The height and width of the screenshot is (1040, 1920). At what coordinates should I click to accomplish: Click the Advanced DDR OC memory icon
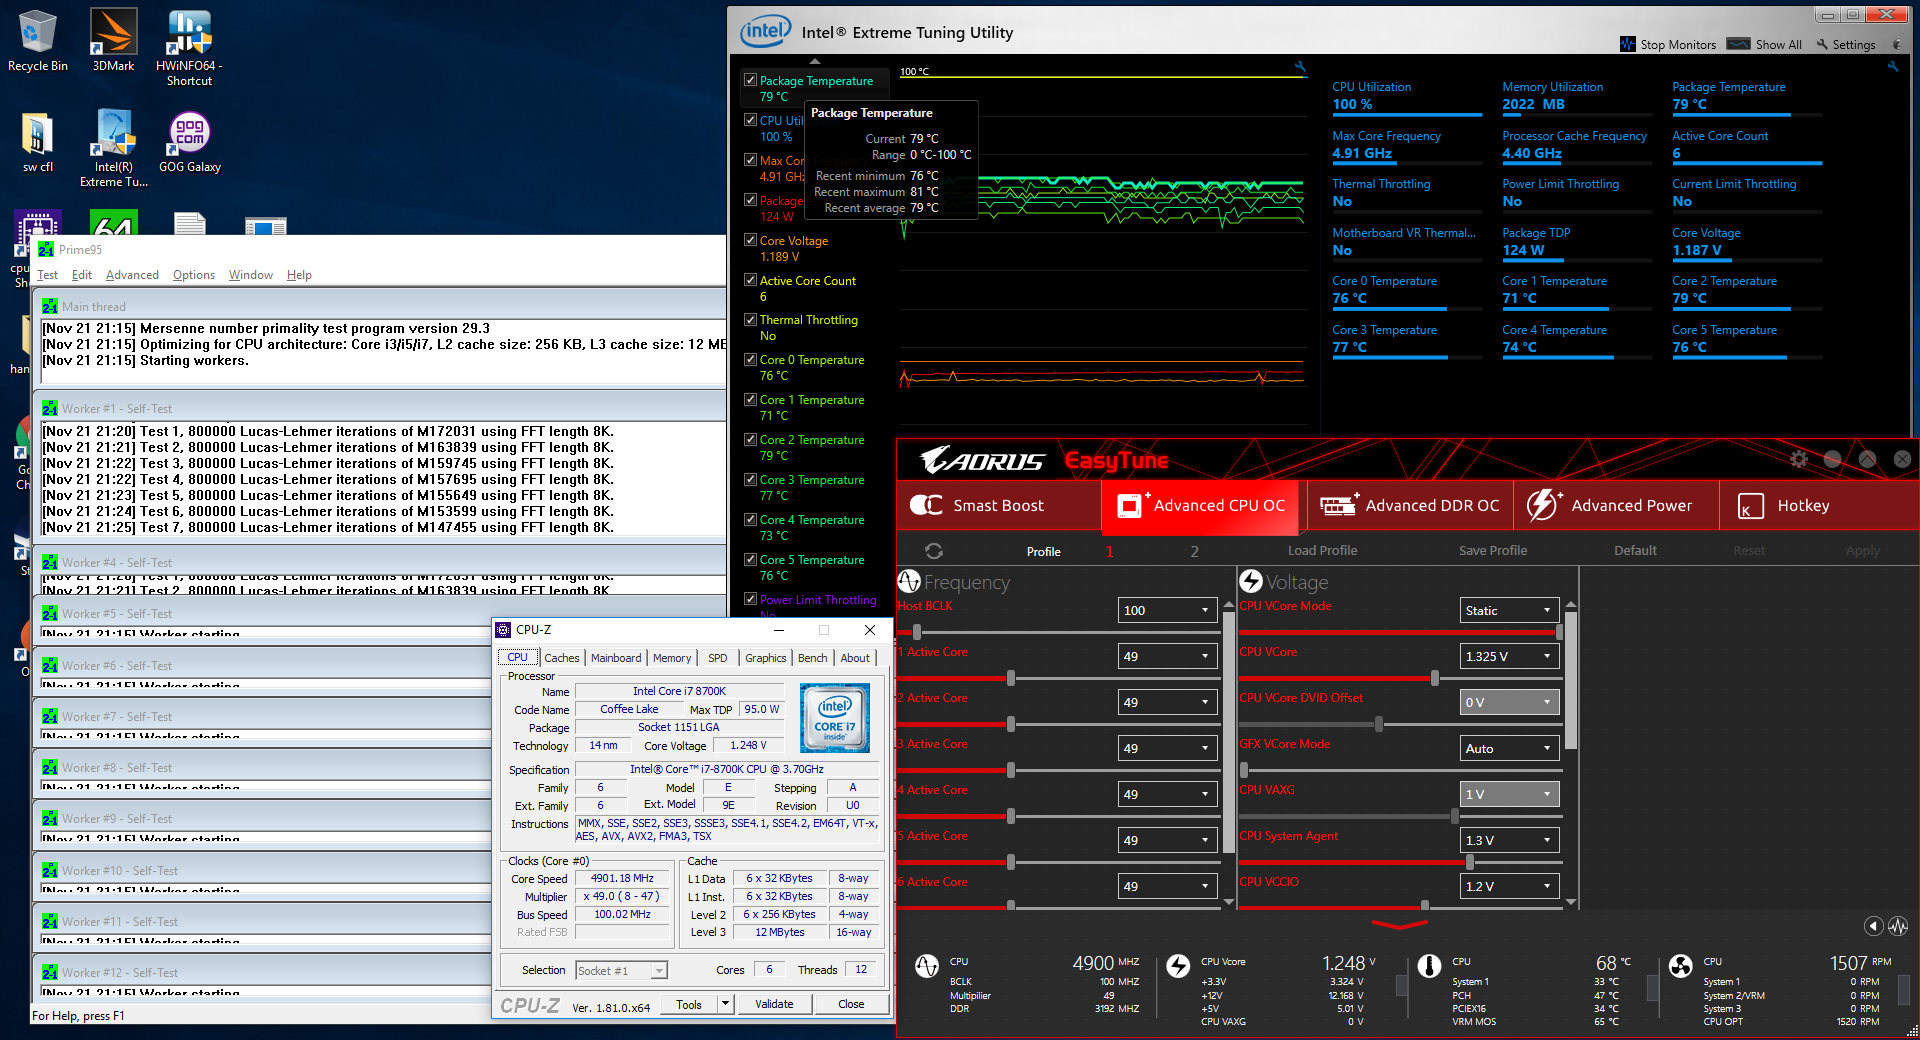click(x=1339, y=505)
